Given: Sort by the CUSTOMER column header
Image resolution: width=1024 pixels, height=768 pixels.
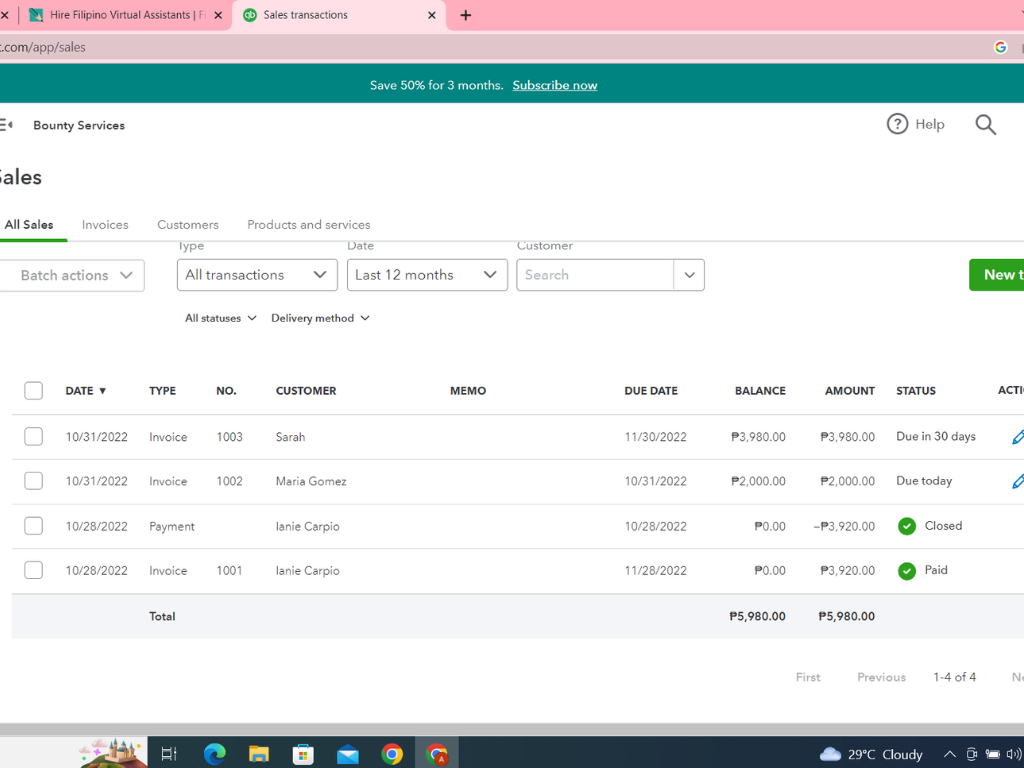Looking at the screenshot, I should (306, 391).
